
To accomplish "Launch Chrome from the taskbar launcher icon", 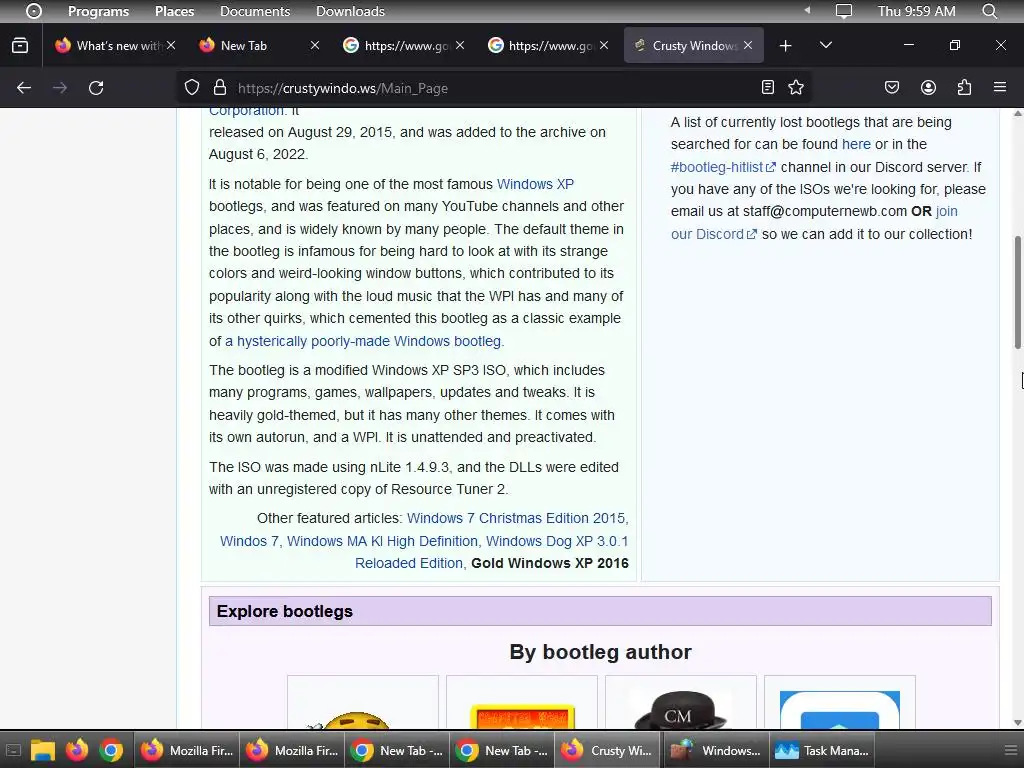I will [111, 750].
